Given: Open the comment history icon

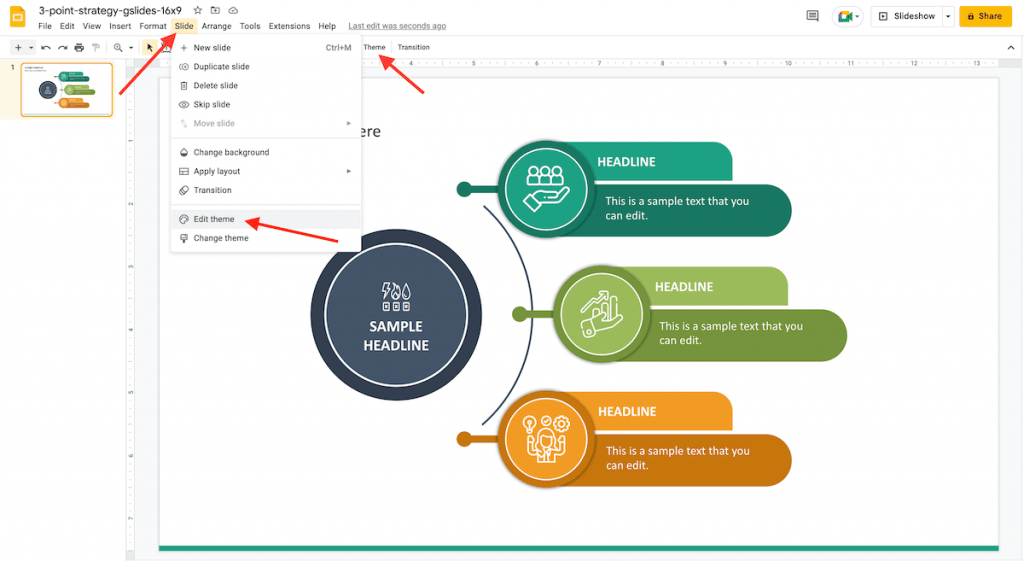Looking at the screenshot, I should point(812,16).
